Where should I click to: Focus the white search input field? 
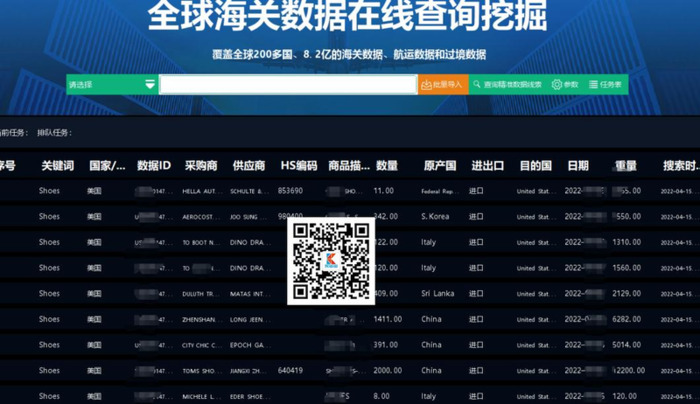pos(288,84)
